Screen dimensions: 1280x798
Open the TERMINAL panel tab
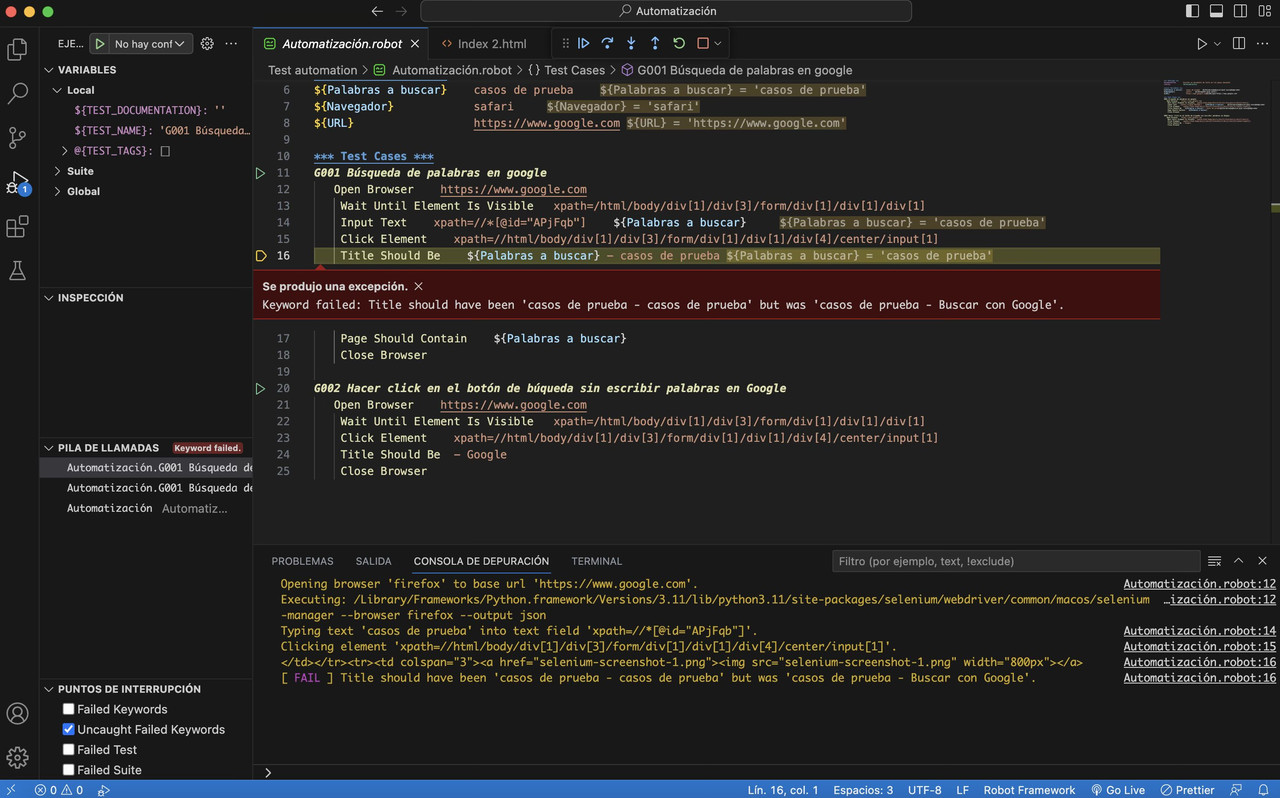[597, 561]
